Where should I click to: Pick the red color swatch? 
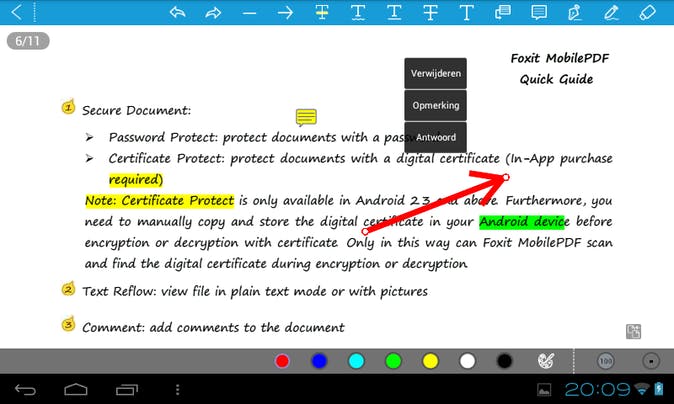(282, 361)
